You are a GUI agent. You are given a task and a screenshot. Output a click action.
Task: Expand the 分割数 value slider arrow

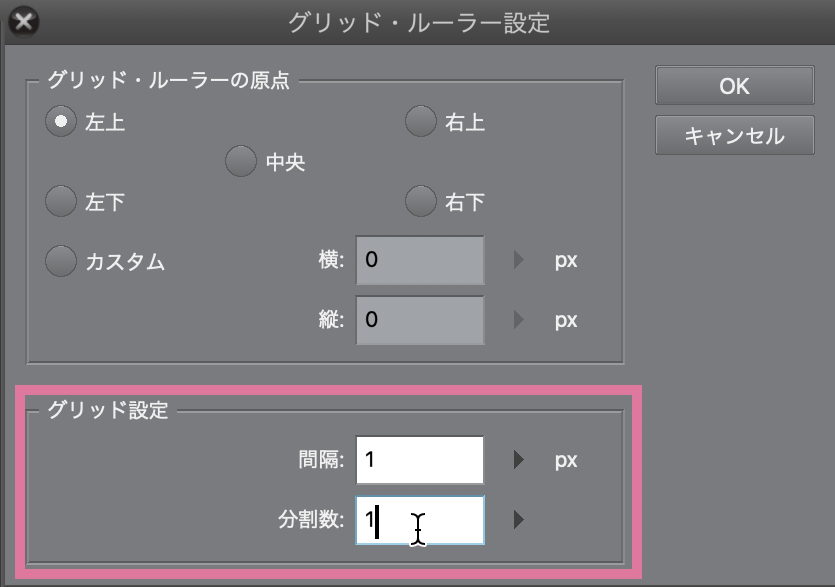[x=519, y=519]
